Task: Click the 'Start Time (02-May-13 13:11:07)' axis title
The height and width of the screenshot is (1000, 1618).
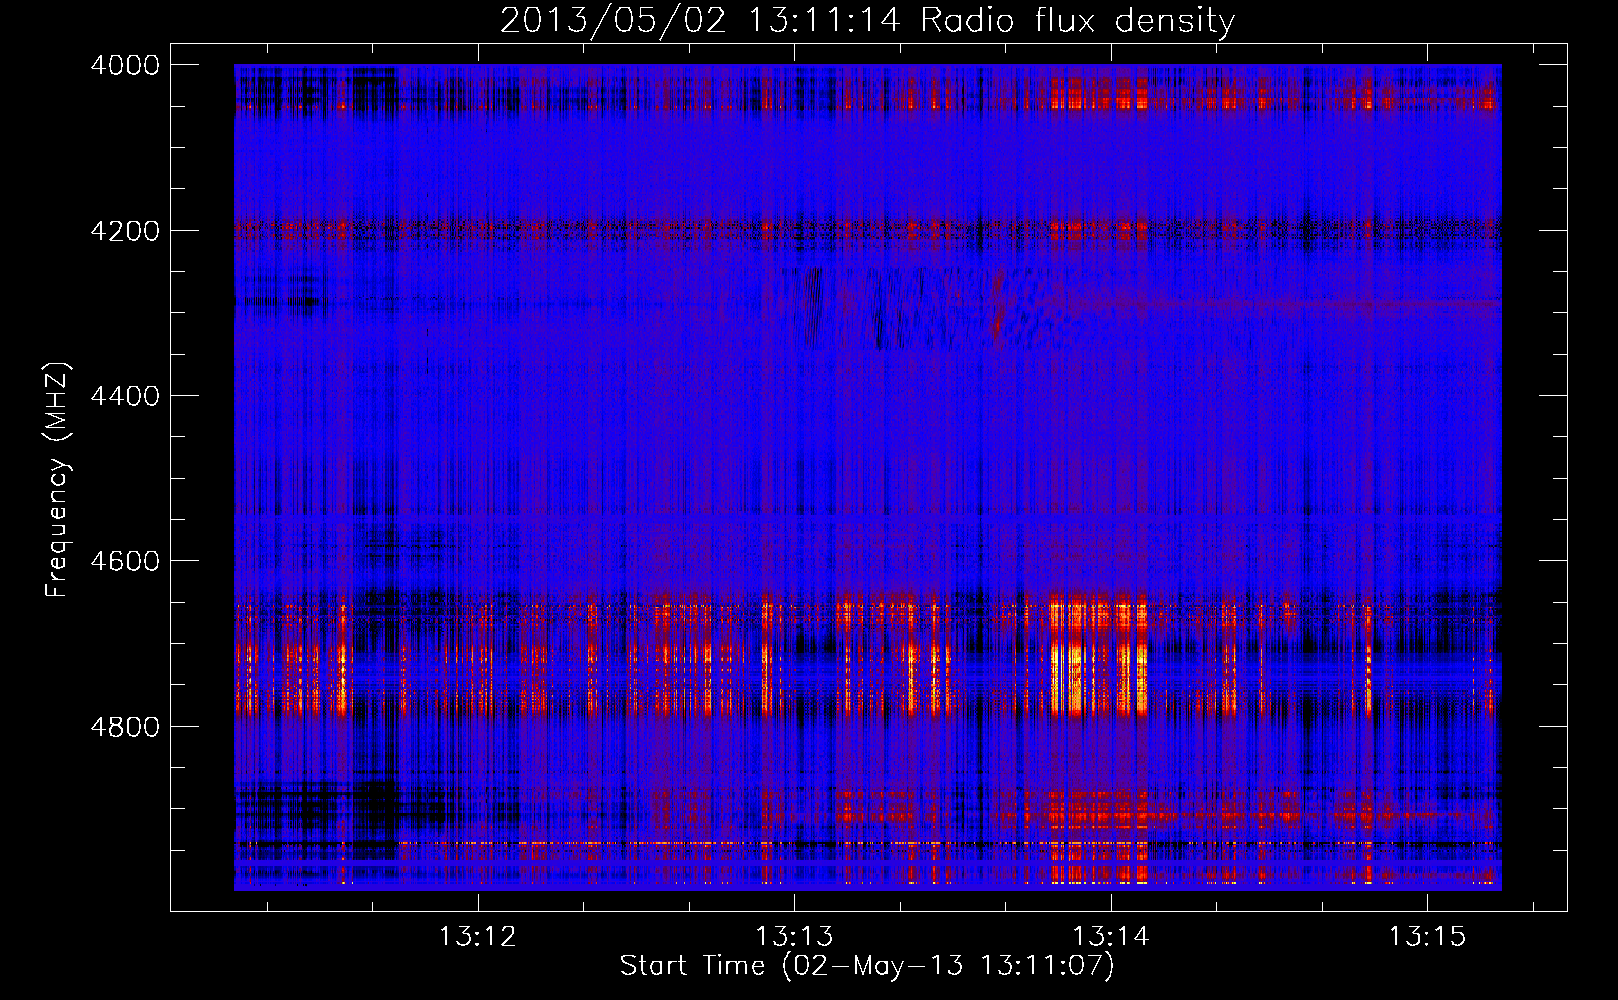Action: click(867, 966)
